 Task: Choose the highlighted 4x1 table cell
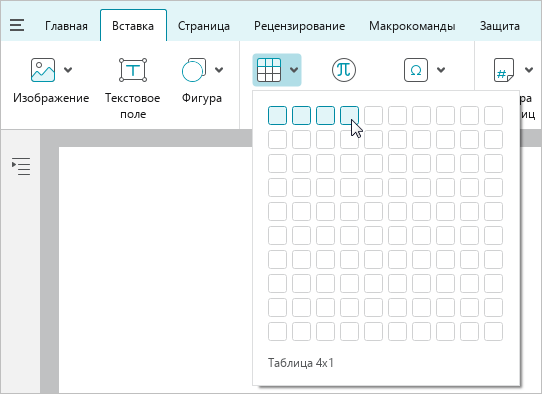[349, 115]
